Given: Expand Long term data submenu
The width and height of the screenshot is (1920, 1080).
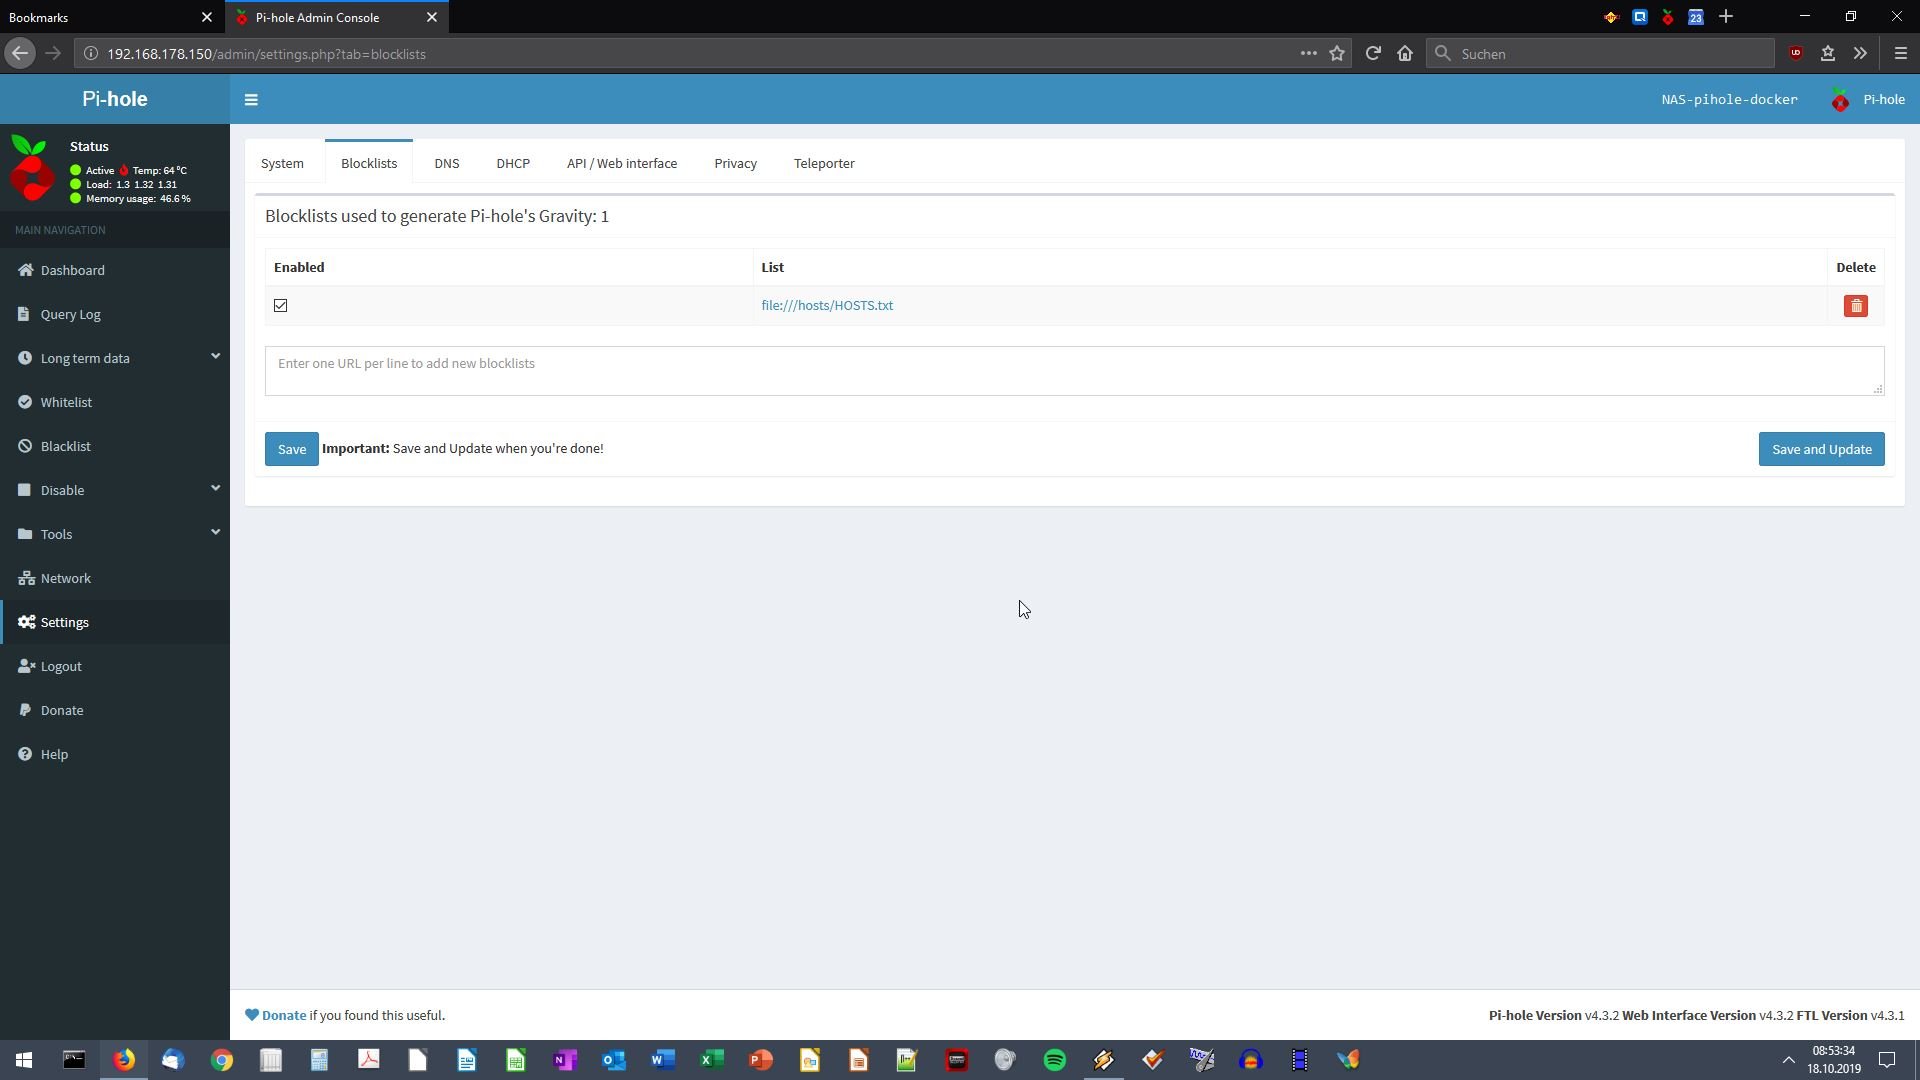Looking at the screenshot, I should [115, 358].
